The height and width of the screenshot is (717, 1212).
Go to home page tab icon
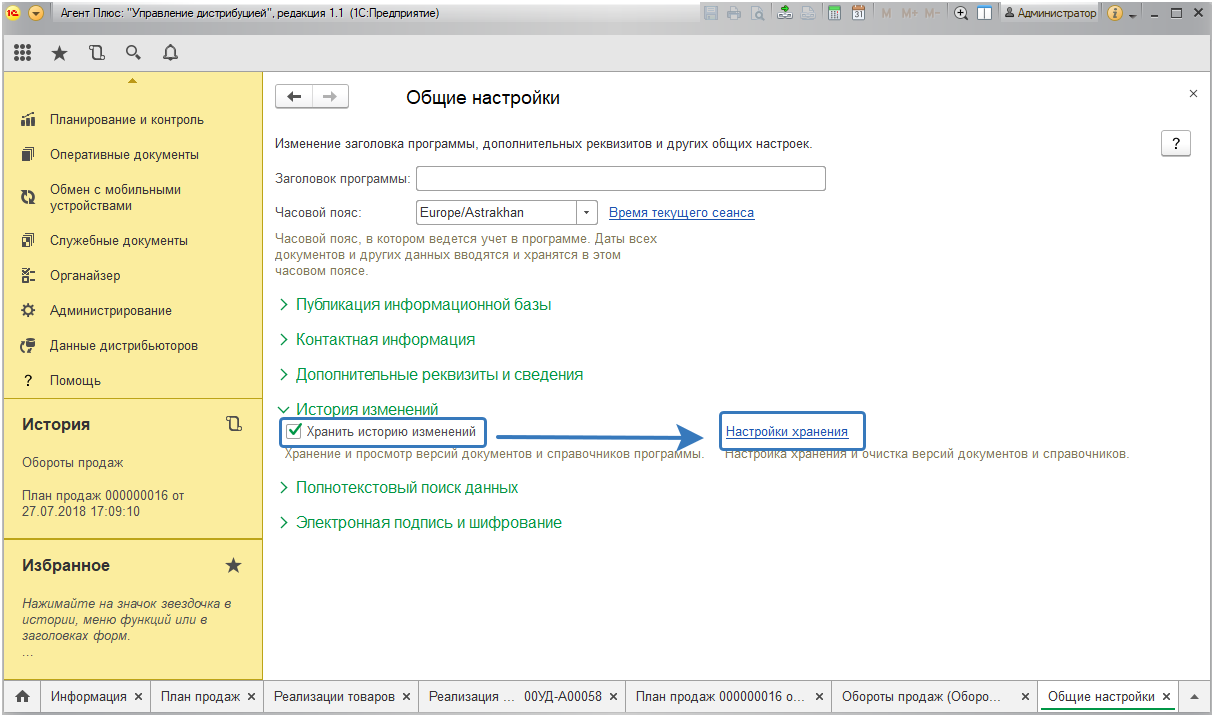[x=22, y=697]
